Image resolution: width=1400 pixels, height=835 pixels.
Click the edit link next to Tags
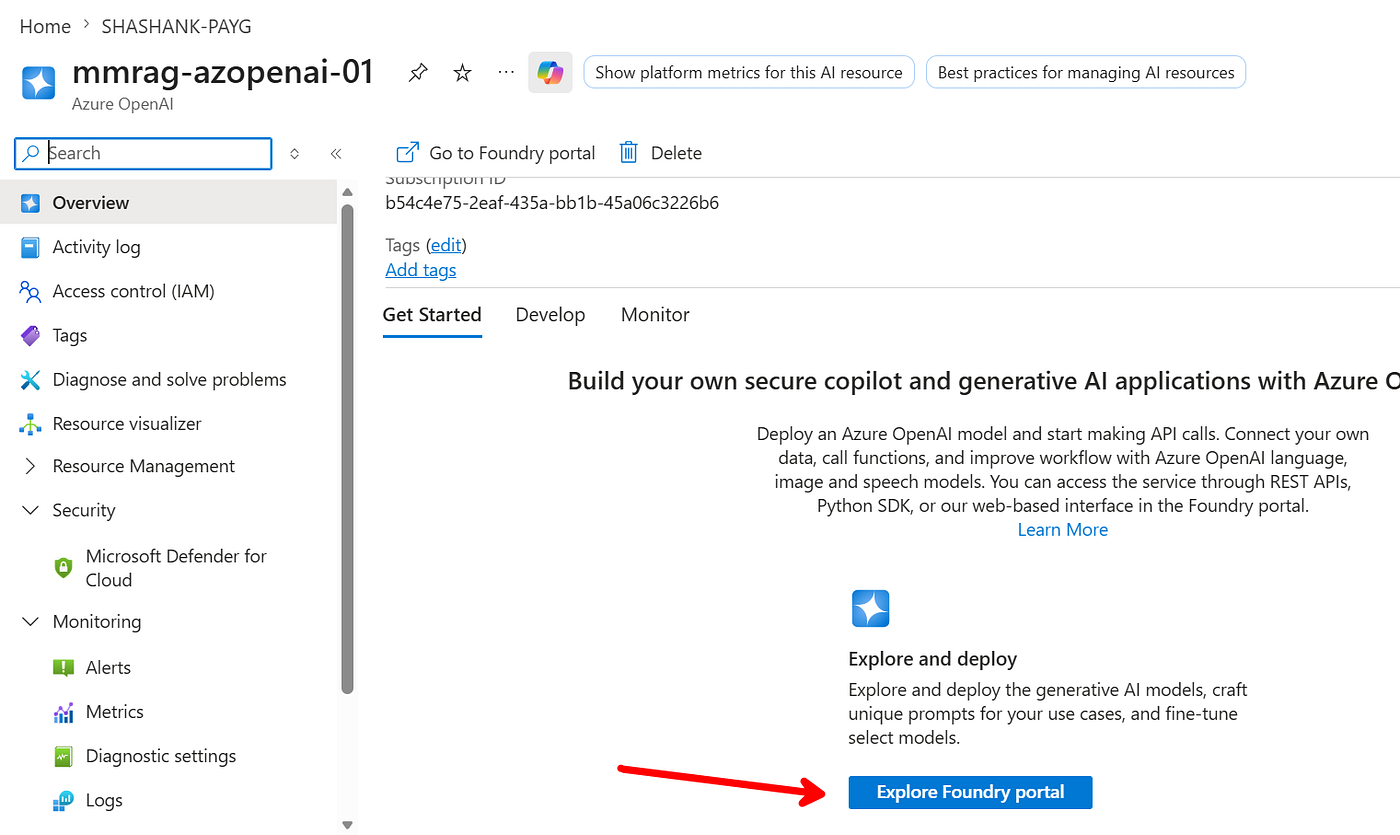[446, 245]
